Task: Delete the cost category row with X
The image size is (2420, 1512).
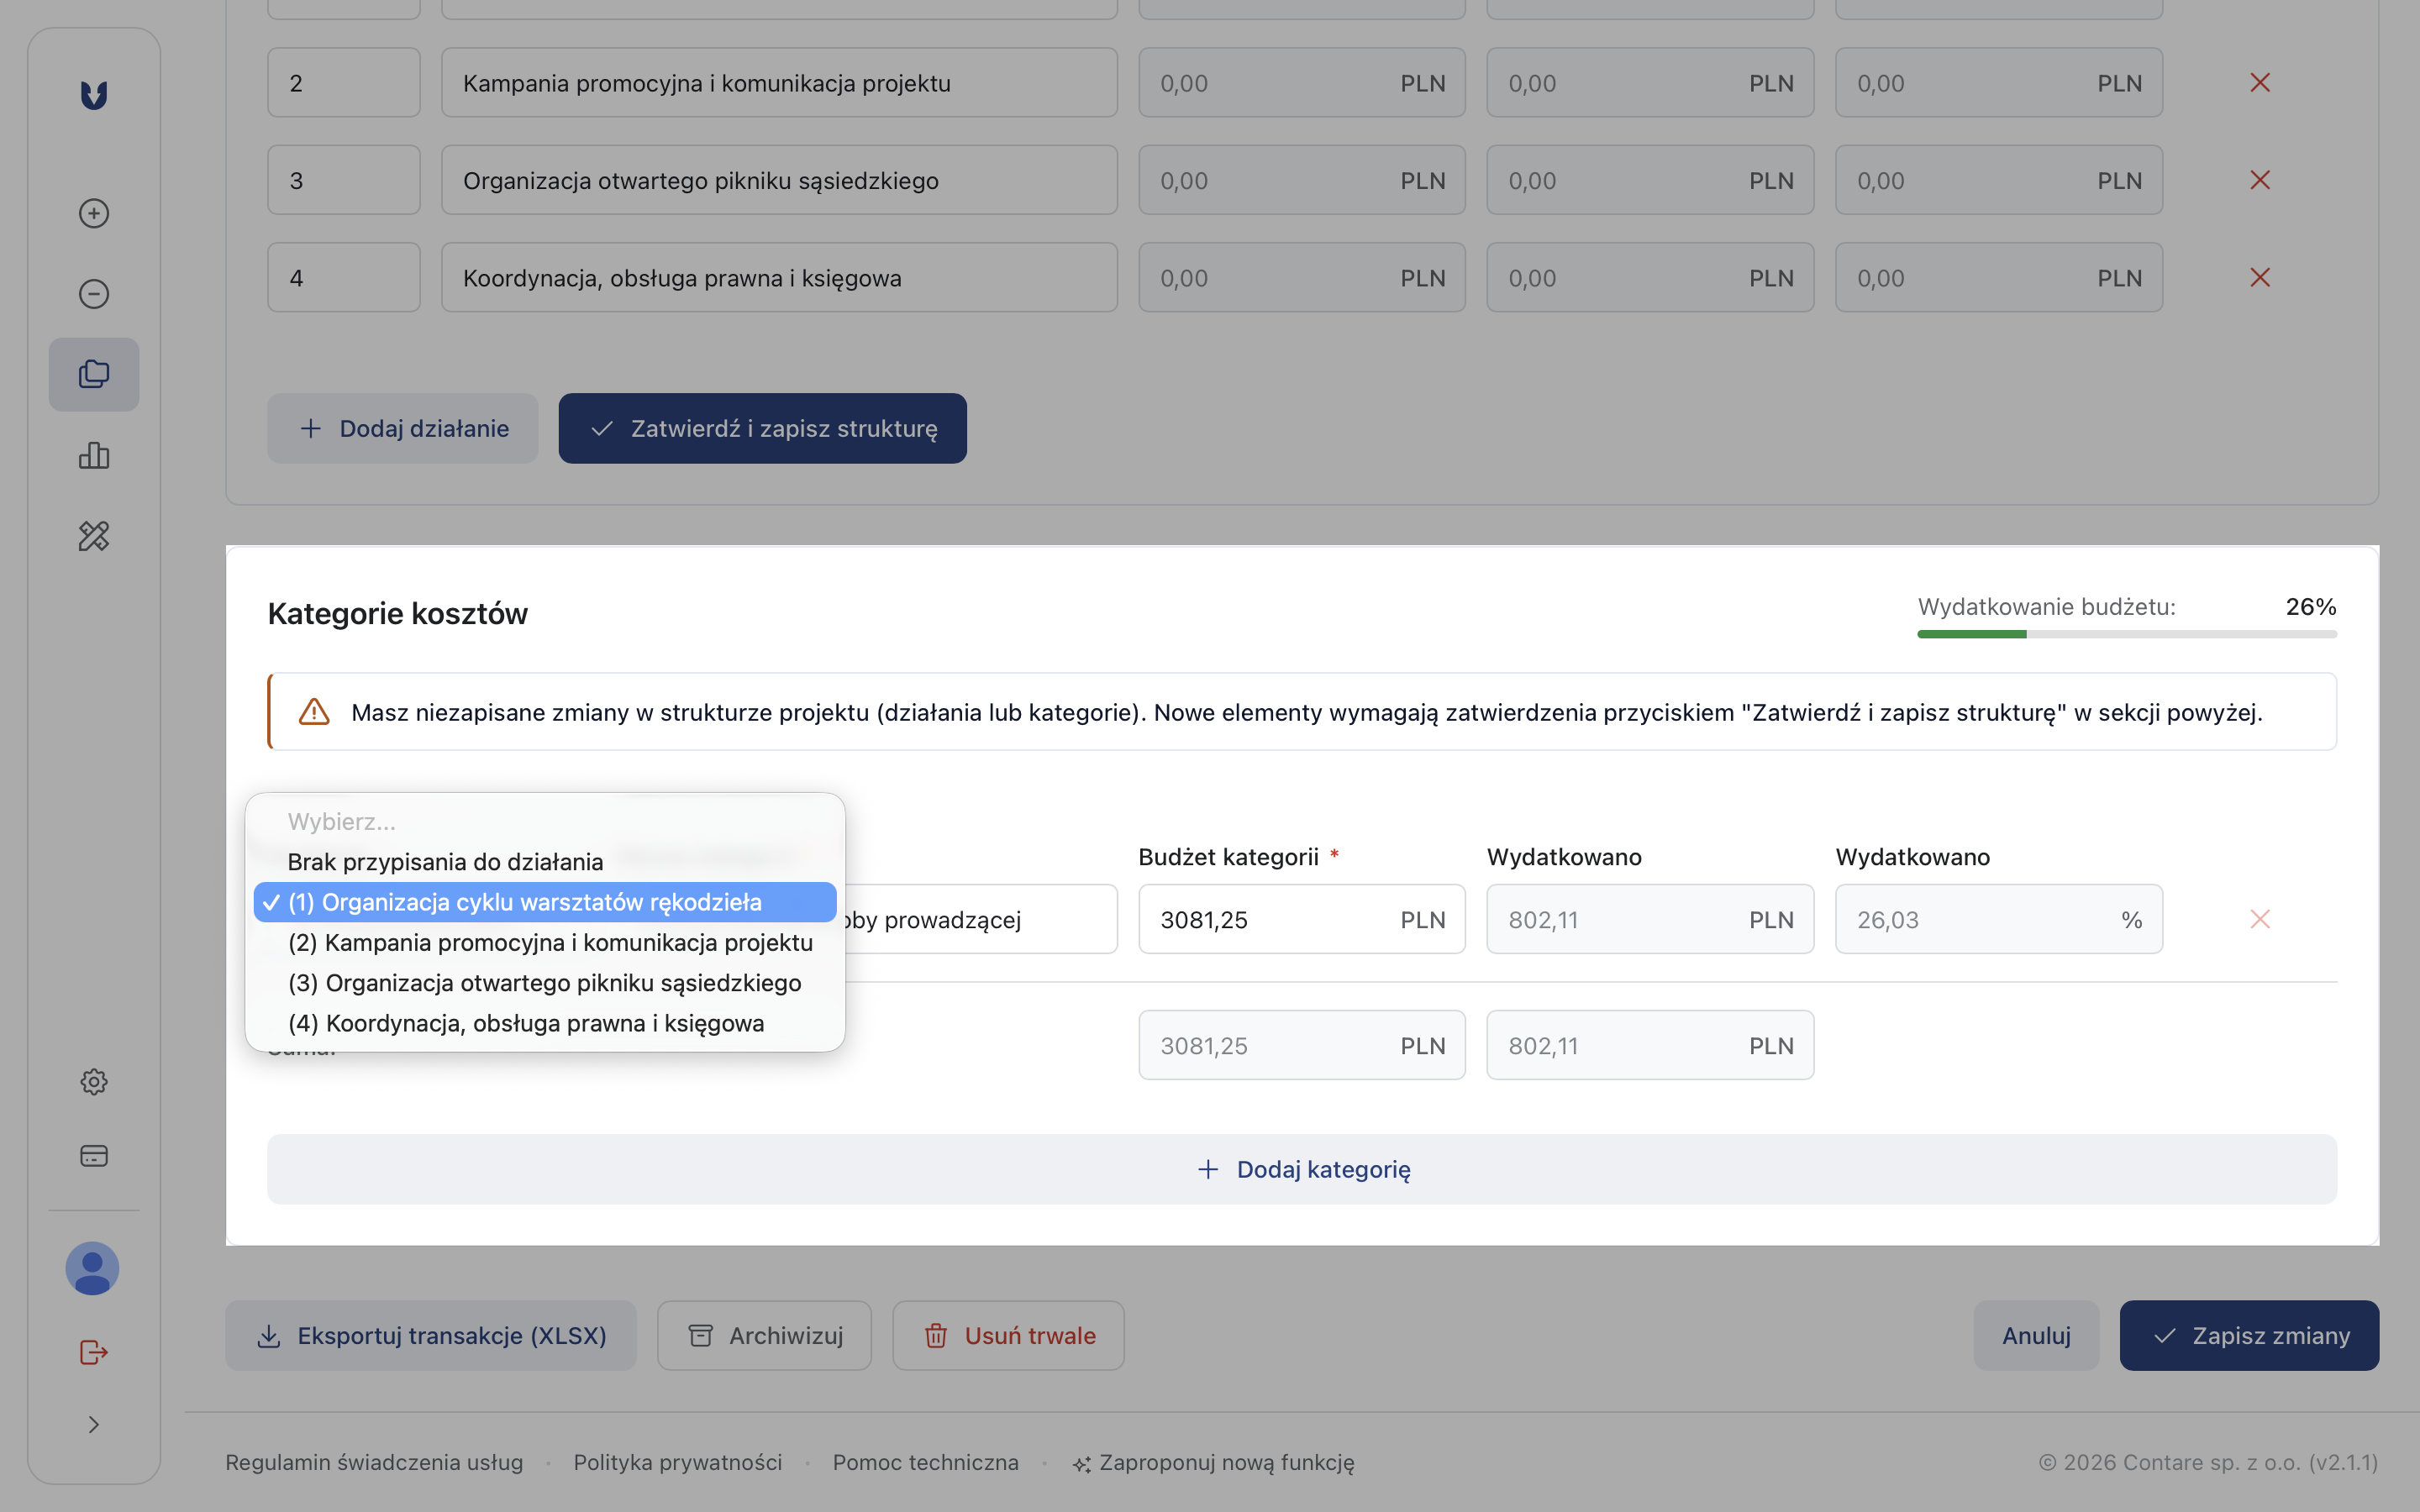Action: pyautogui.click(x=2259, y=919)
